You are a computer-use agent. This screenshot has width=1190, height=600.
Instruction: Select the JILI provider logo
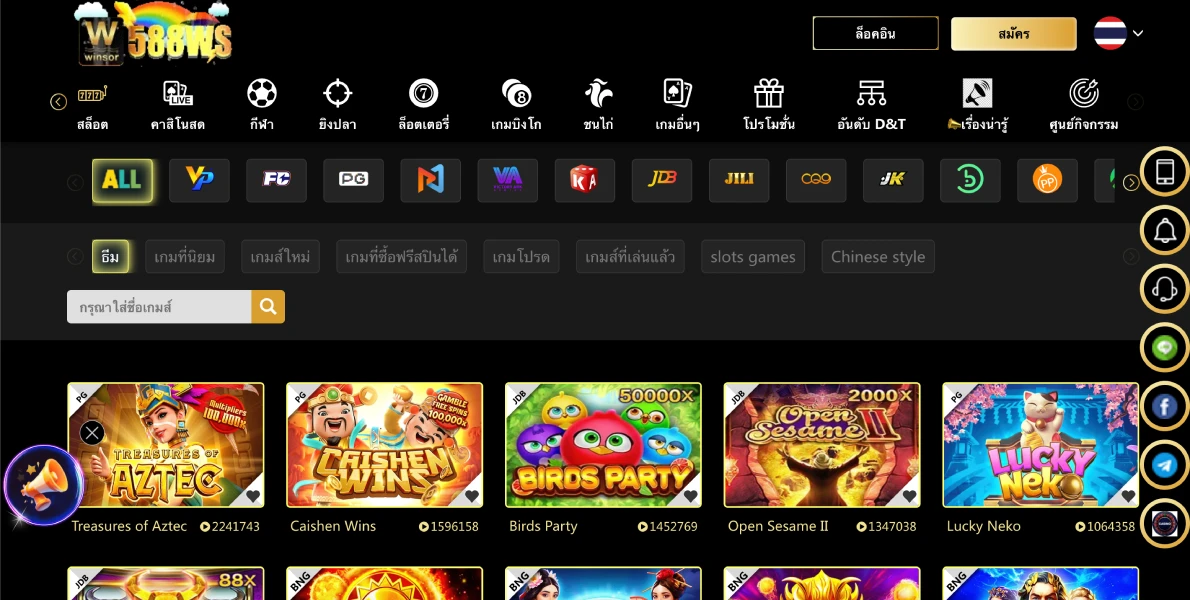[739, 180]
